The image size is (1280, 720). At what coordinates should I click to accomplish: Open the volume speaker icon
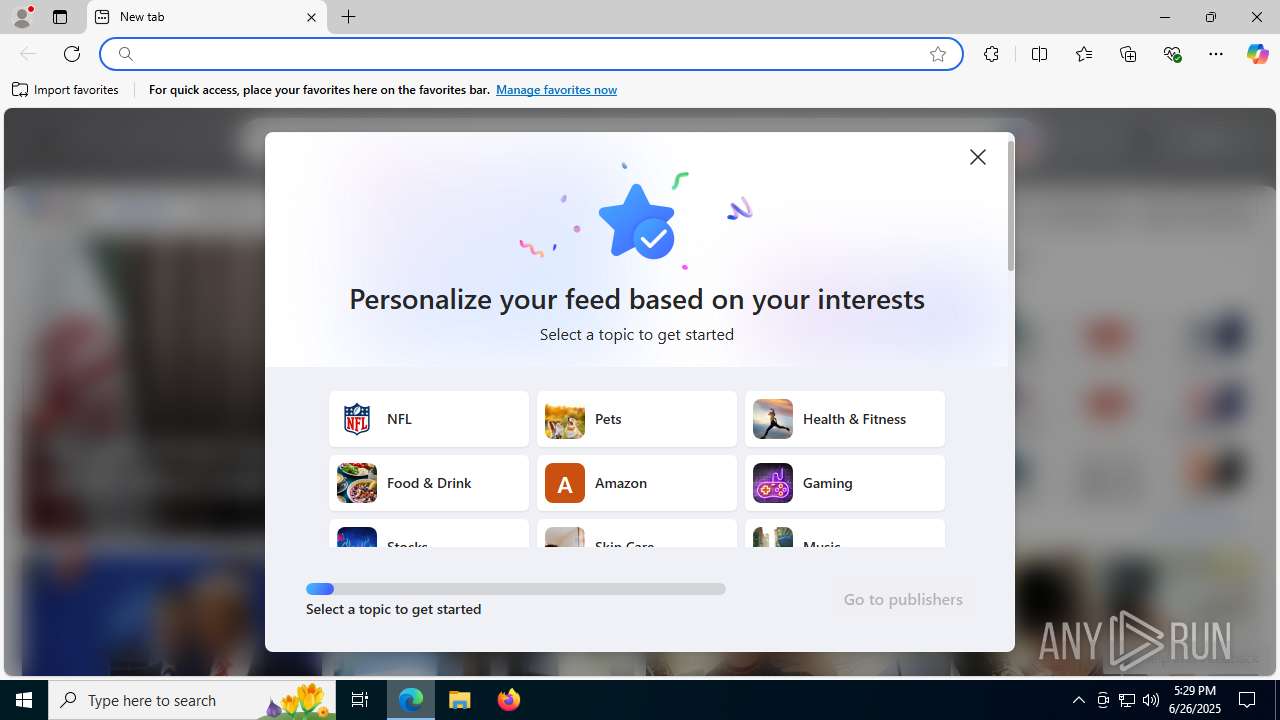coord(1151,700)
